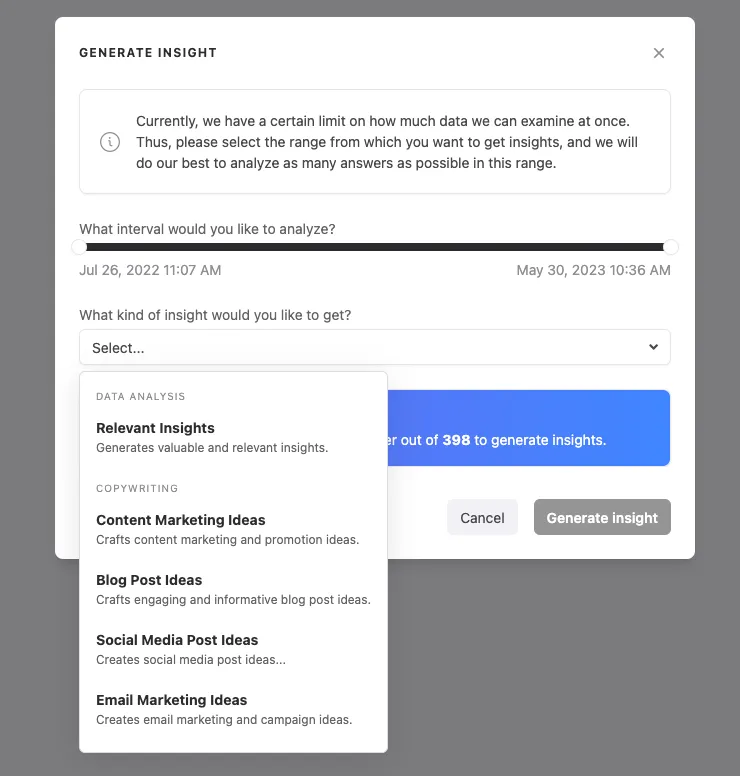Click the blue answers count banner
The height and width of the screenshot is (776, 740).
529,428
